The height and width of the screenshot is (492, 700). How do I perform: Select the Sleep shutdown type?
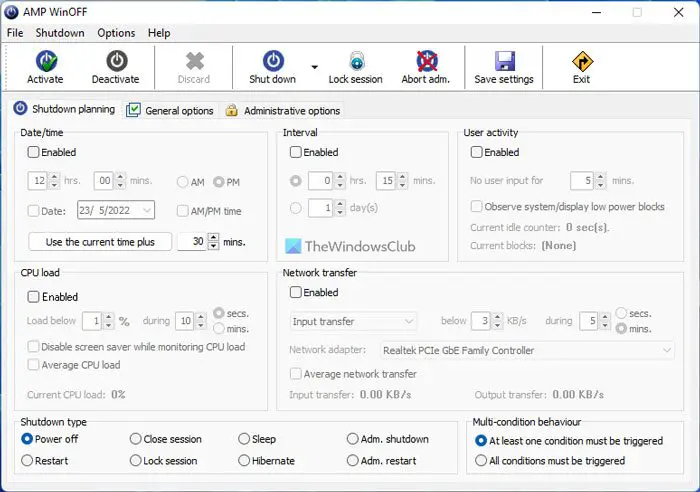244,439
